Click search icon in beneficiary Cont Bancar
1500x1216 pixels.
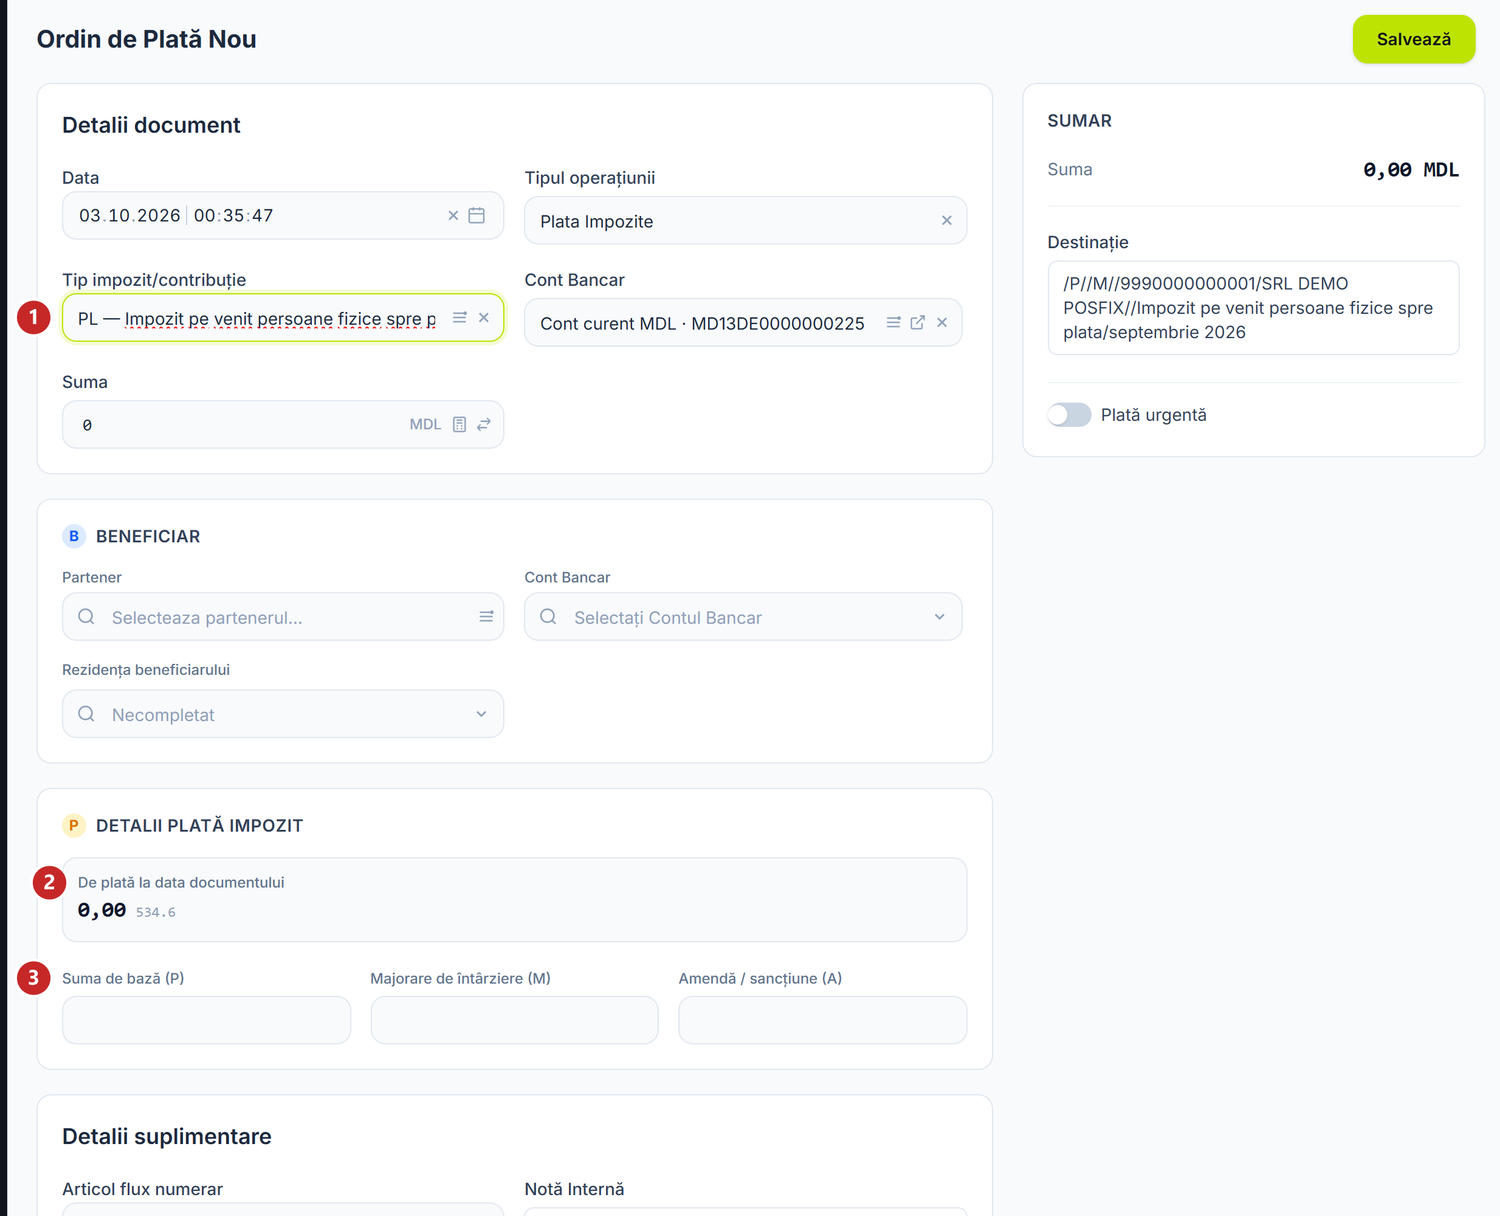point(548,616)
